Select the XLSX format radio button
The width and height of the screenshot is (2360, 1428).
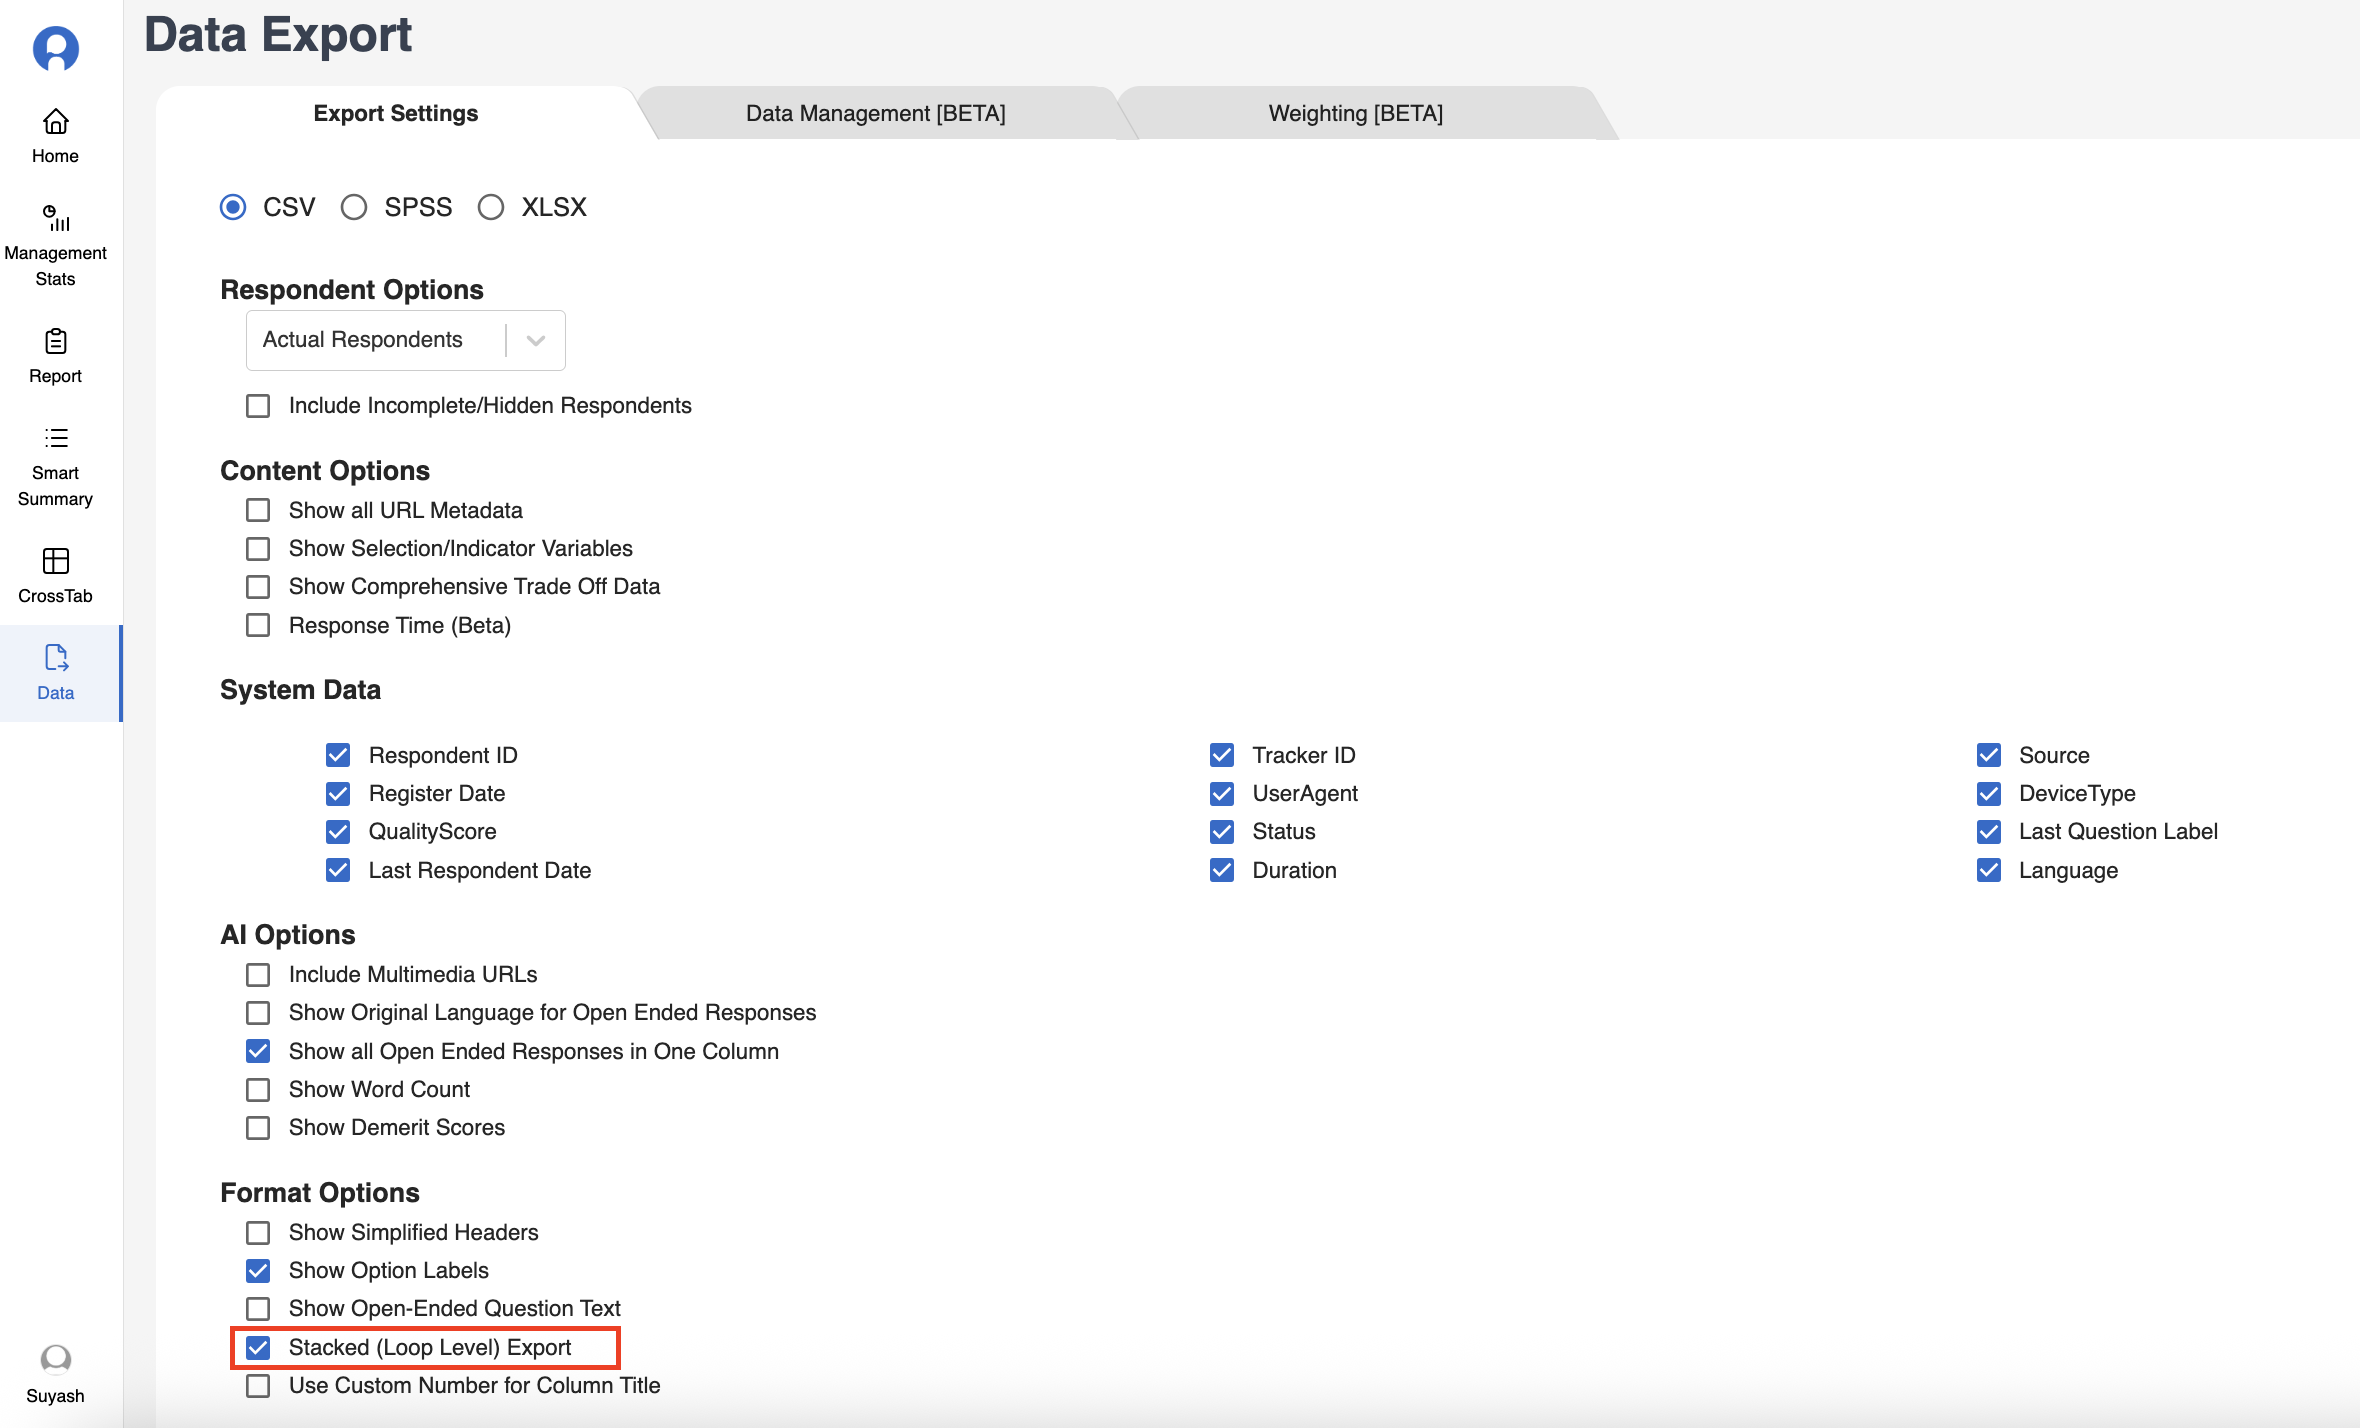coord(490,207)
